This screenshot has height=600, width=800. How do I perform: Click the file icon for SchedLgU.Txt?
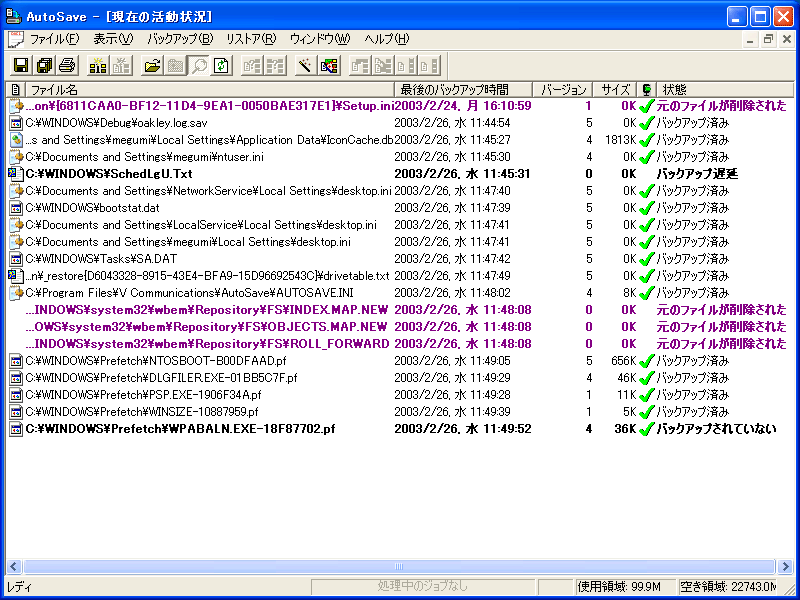(x=16, y=174)
